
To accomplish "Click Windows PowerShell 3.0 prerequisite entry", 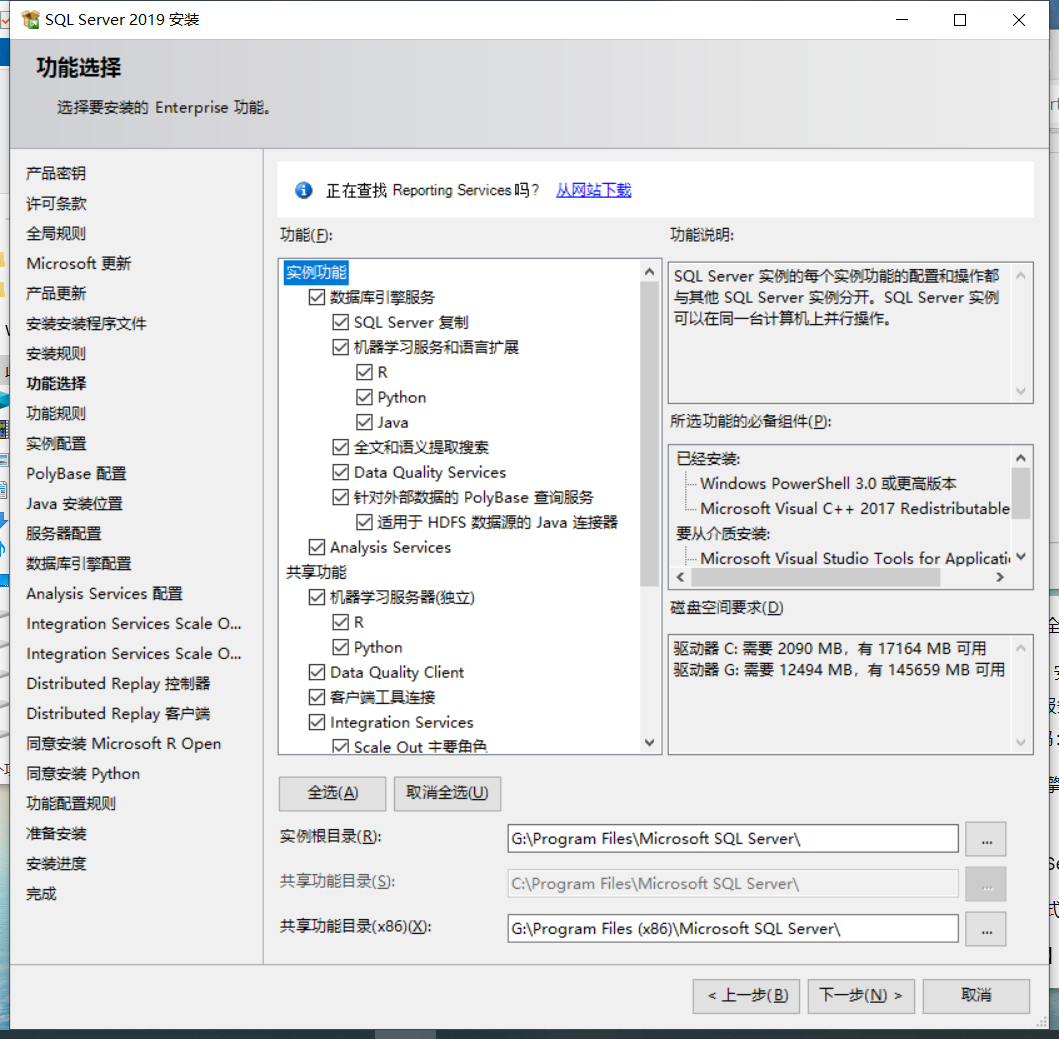I will (828, 484).
